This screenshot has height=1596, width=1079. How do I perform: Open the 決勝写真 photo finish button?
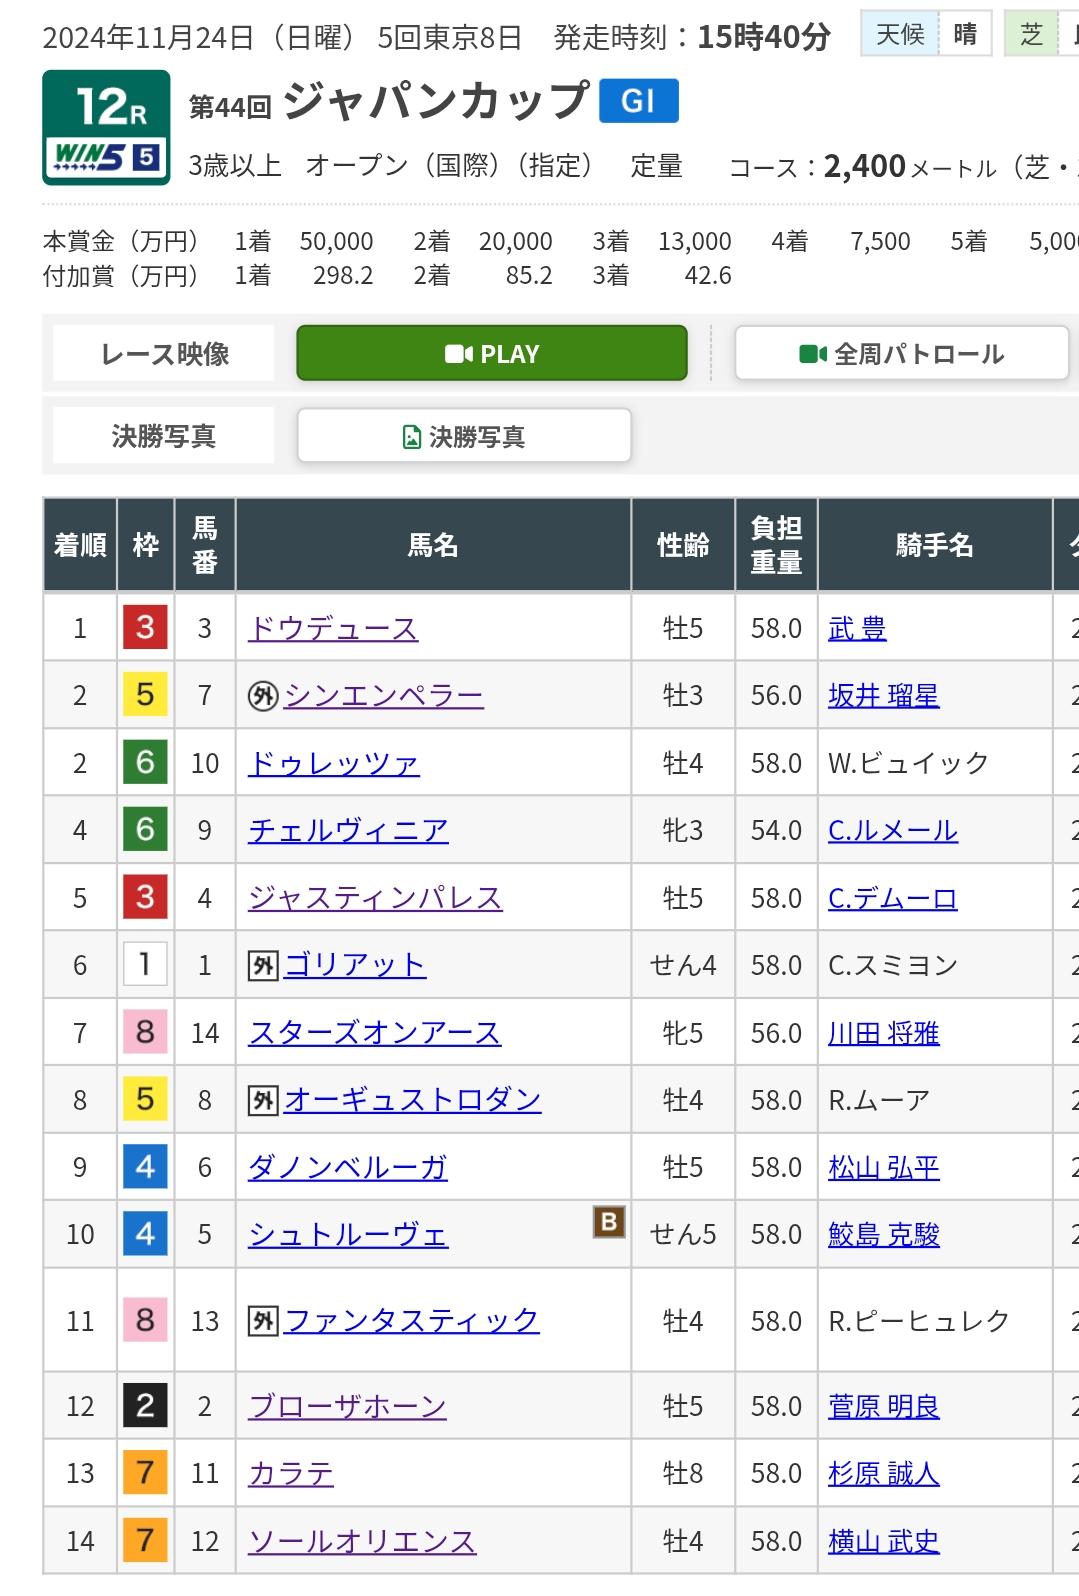click(464, 437)
